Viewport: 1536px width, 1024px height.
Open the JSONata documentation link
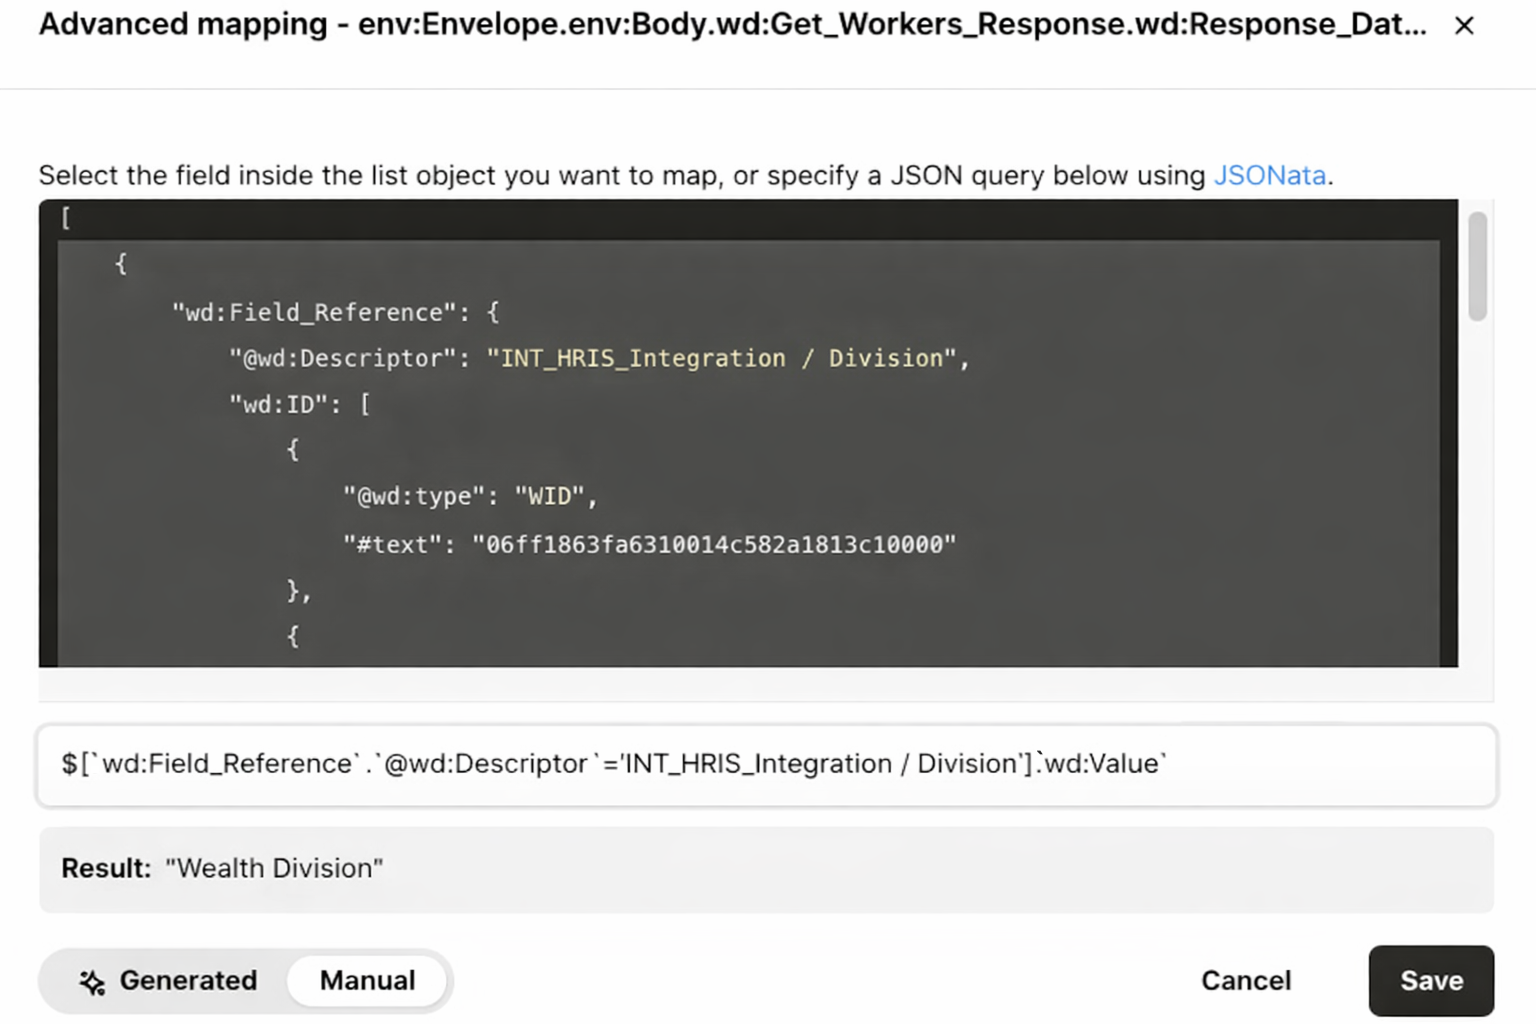(1270, 175)
